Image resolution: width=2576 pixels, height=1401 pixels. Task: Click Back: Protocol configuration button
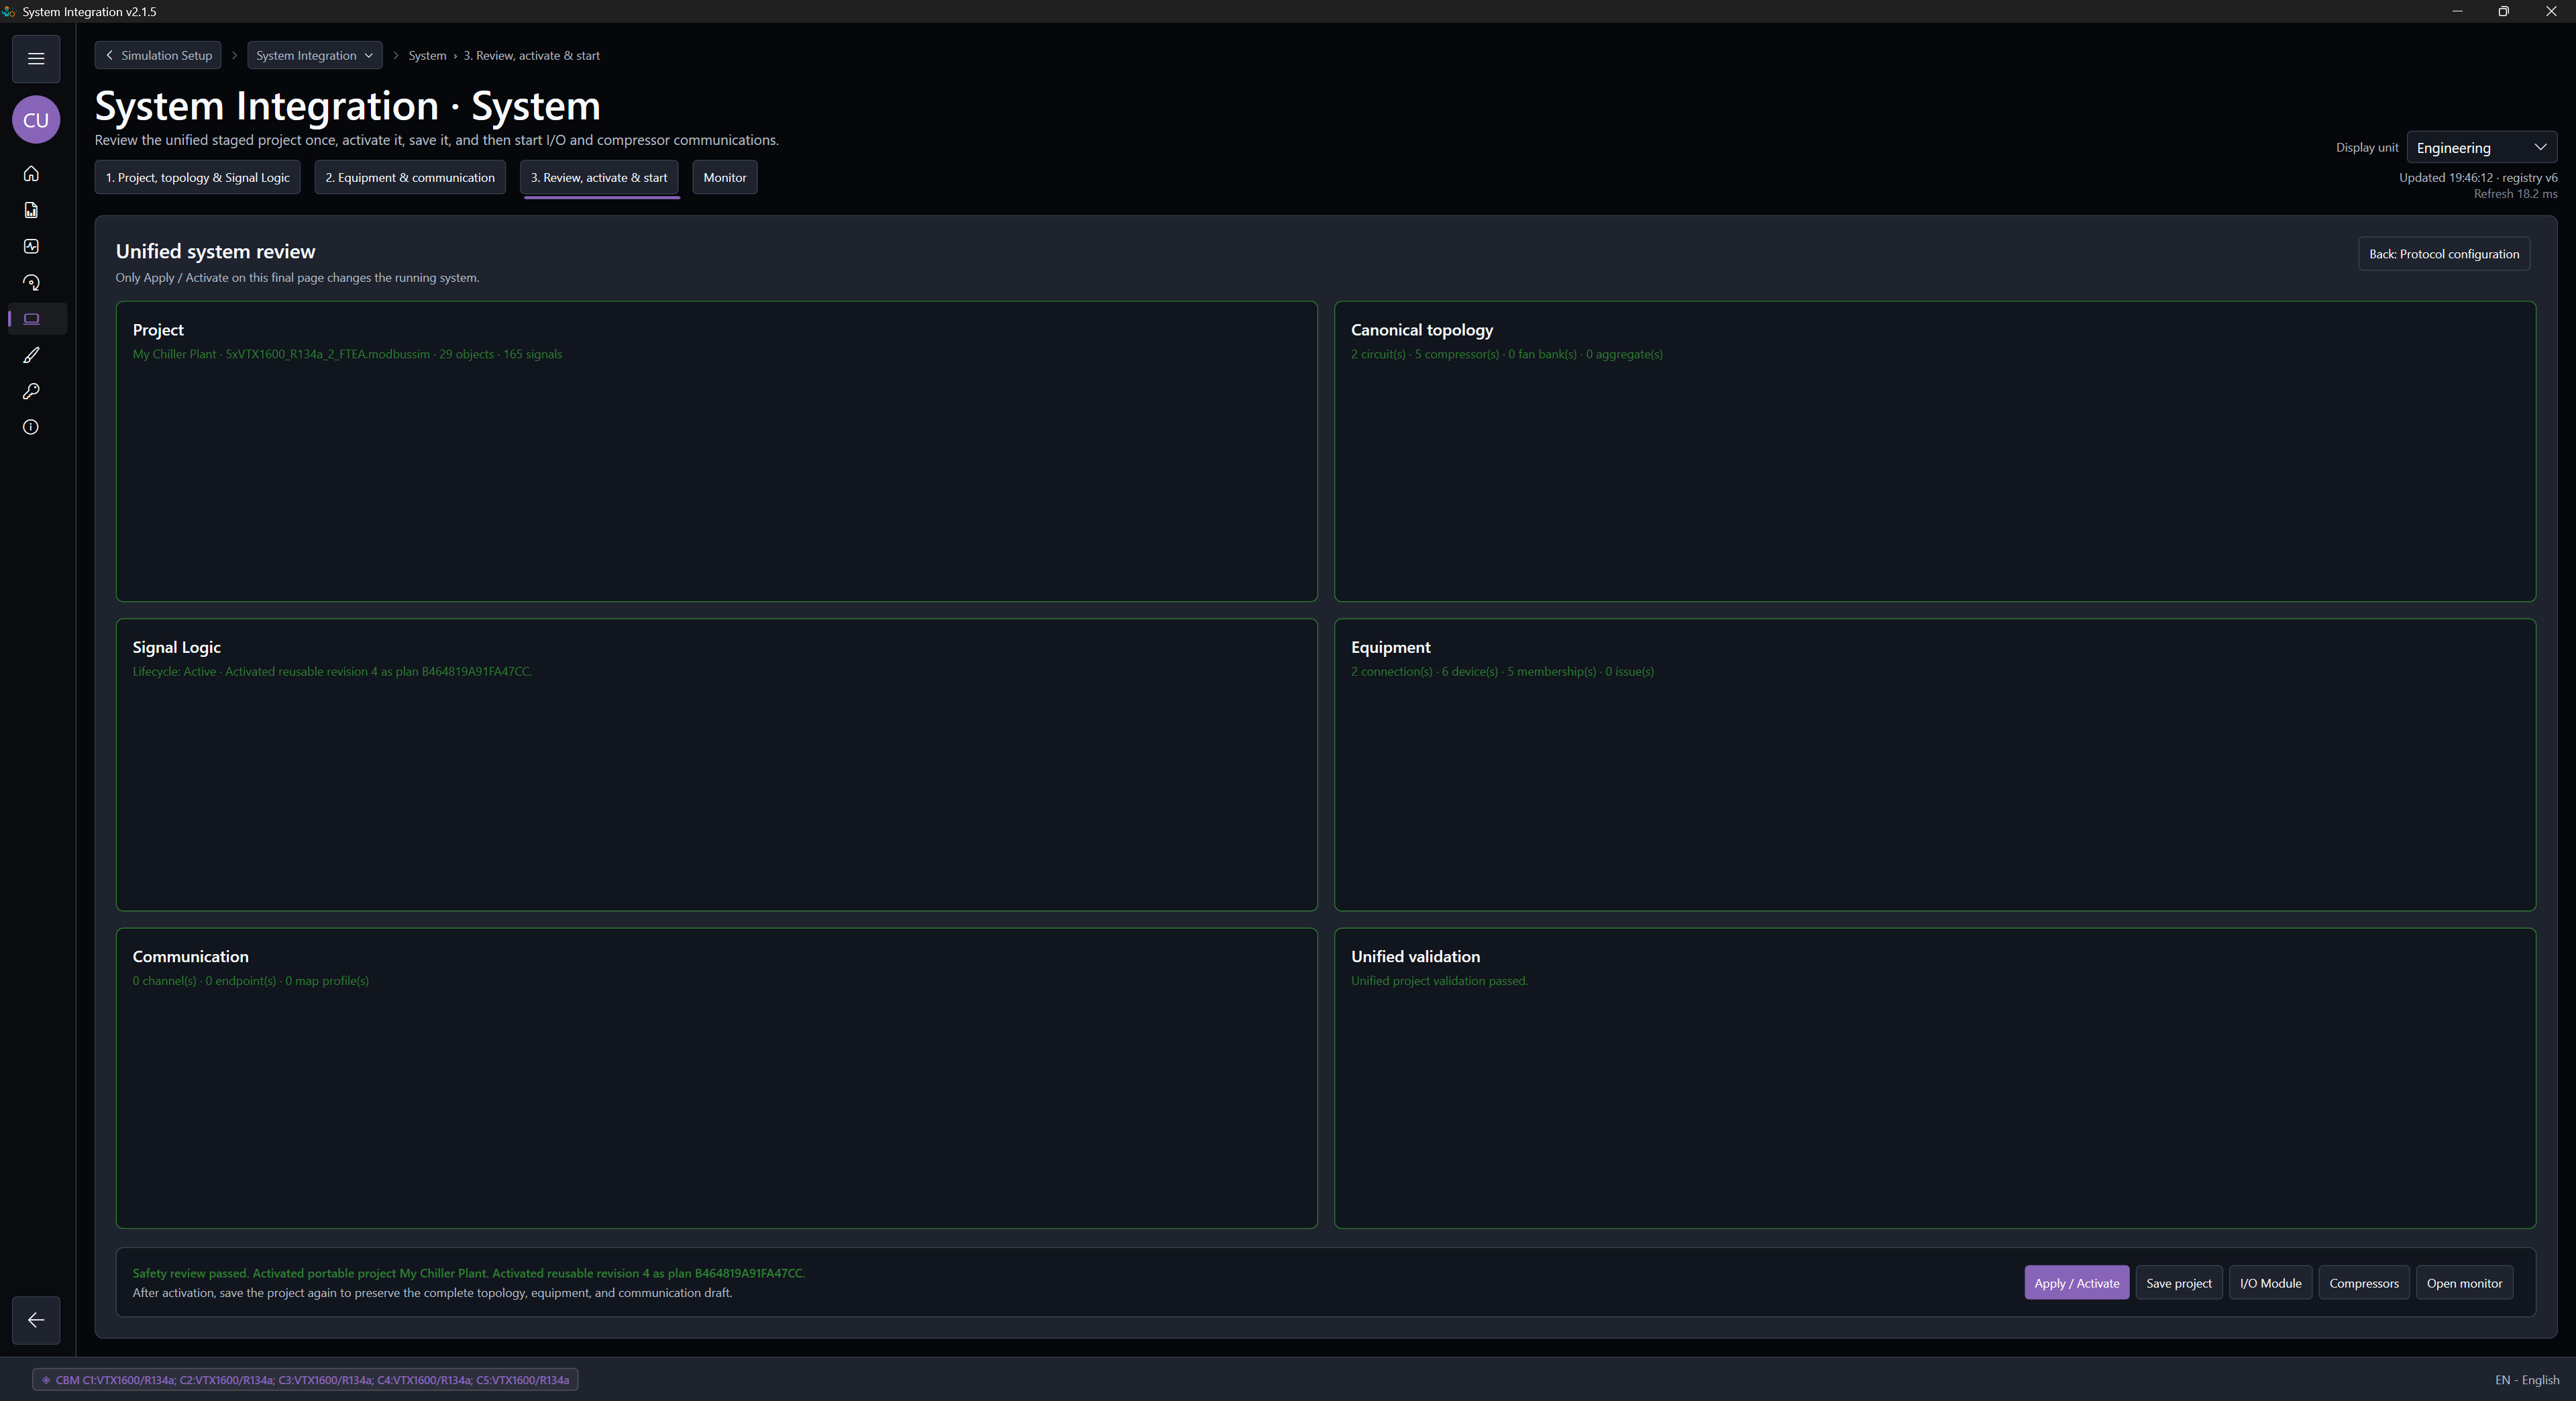pos(2444,254)
